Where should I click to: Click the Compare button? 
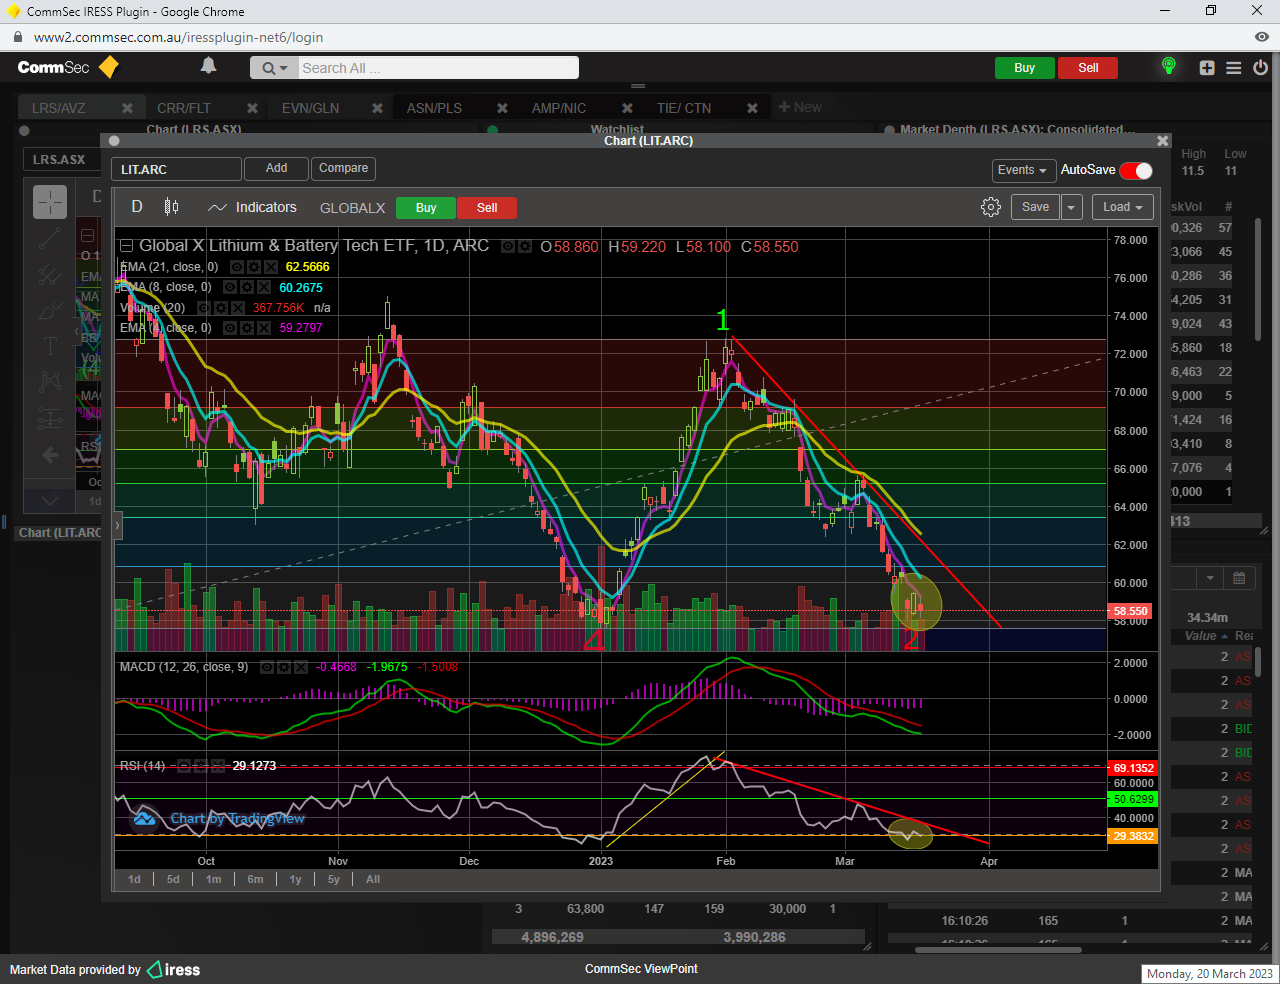(x=343, y=168)
